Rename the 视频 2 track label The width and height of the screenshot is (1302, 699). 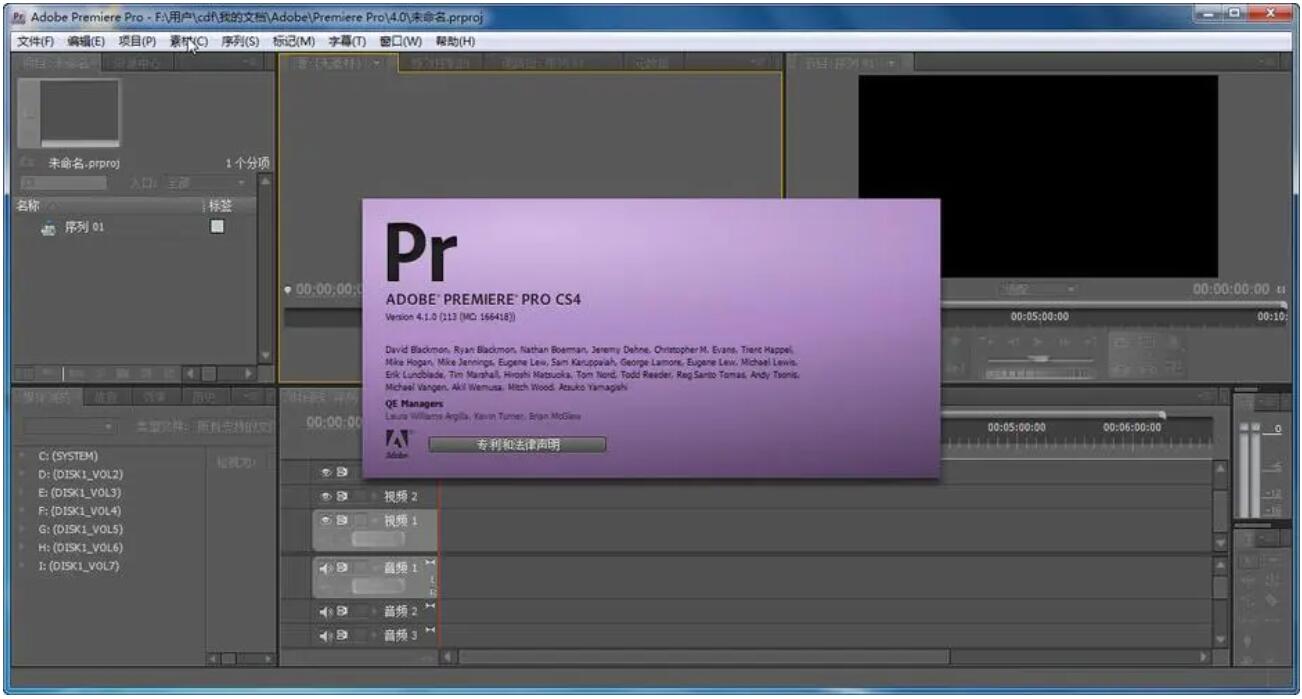[401, 497]
